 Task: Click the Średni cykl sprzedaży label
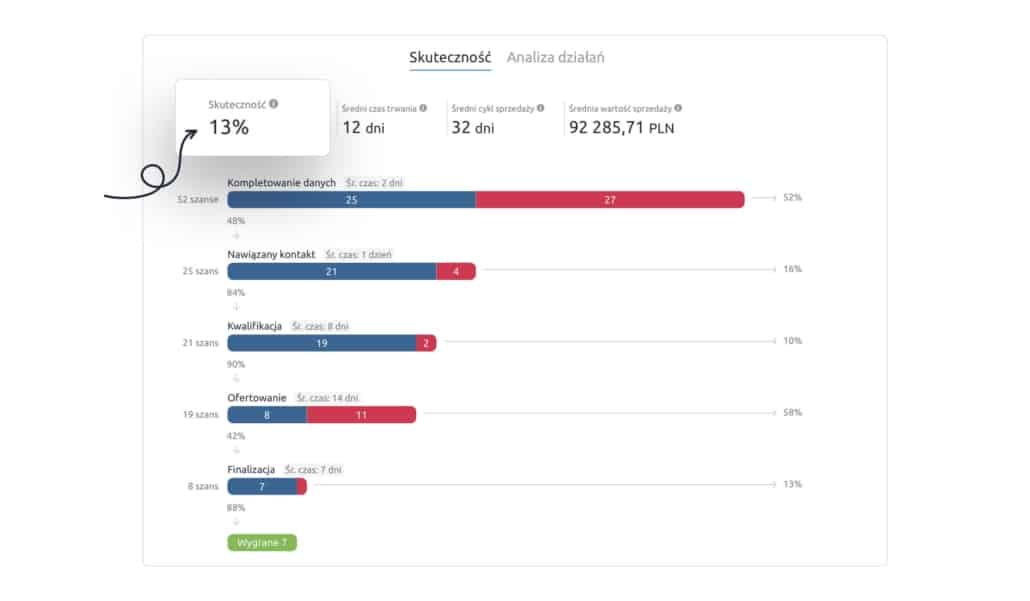click(x=493, y=108)
